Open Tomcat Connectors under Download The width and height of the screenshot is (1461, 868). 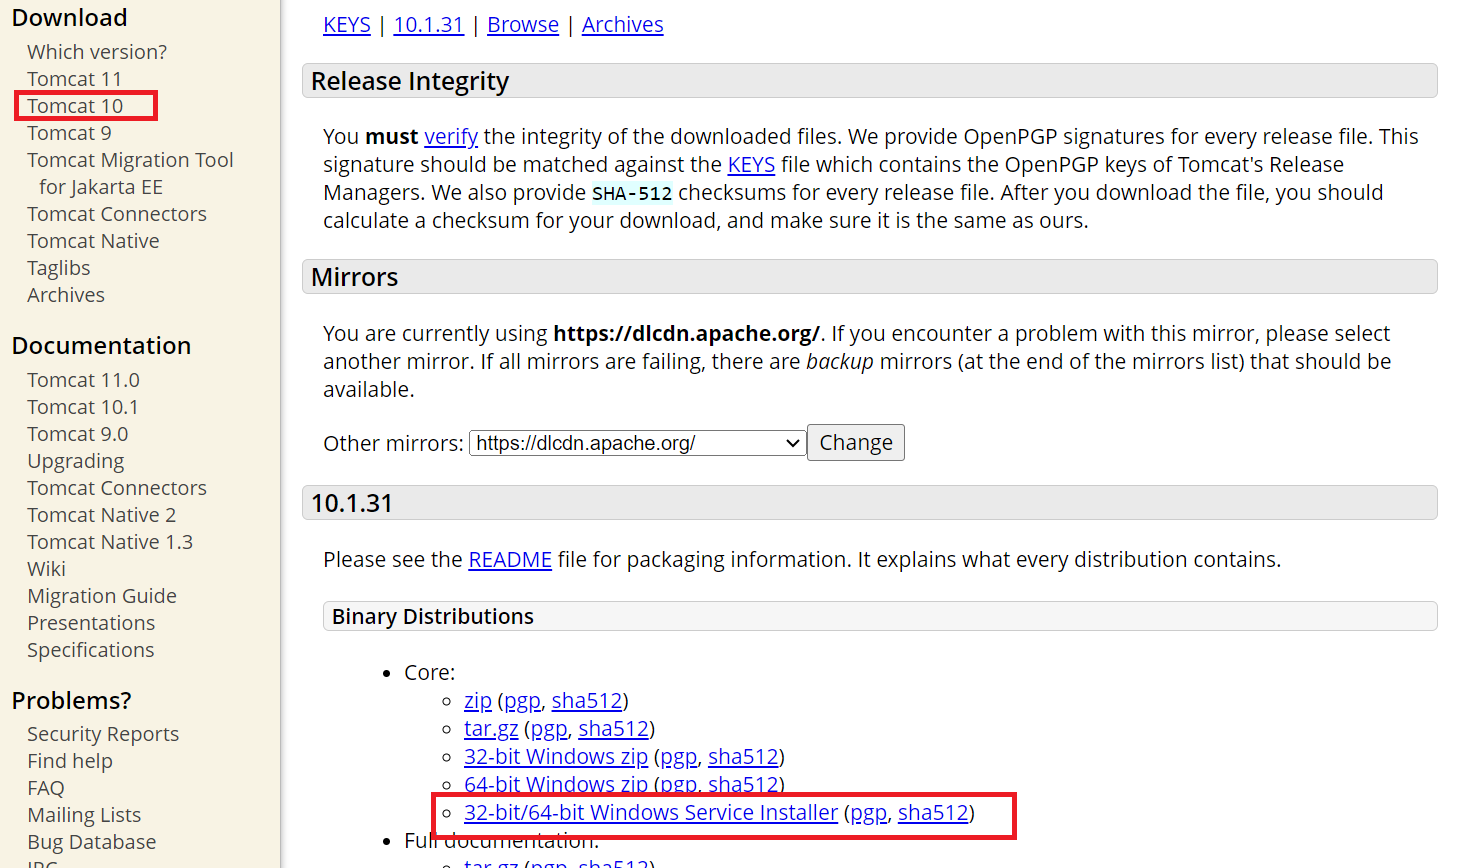[x=117, y=214]
